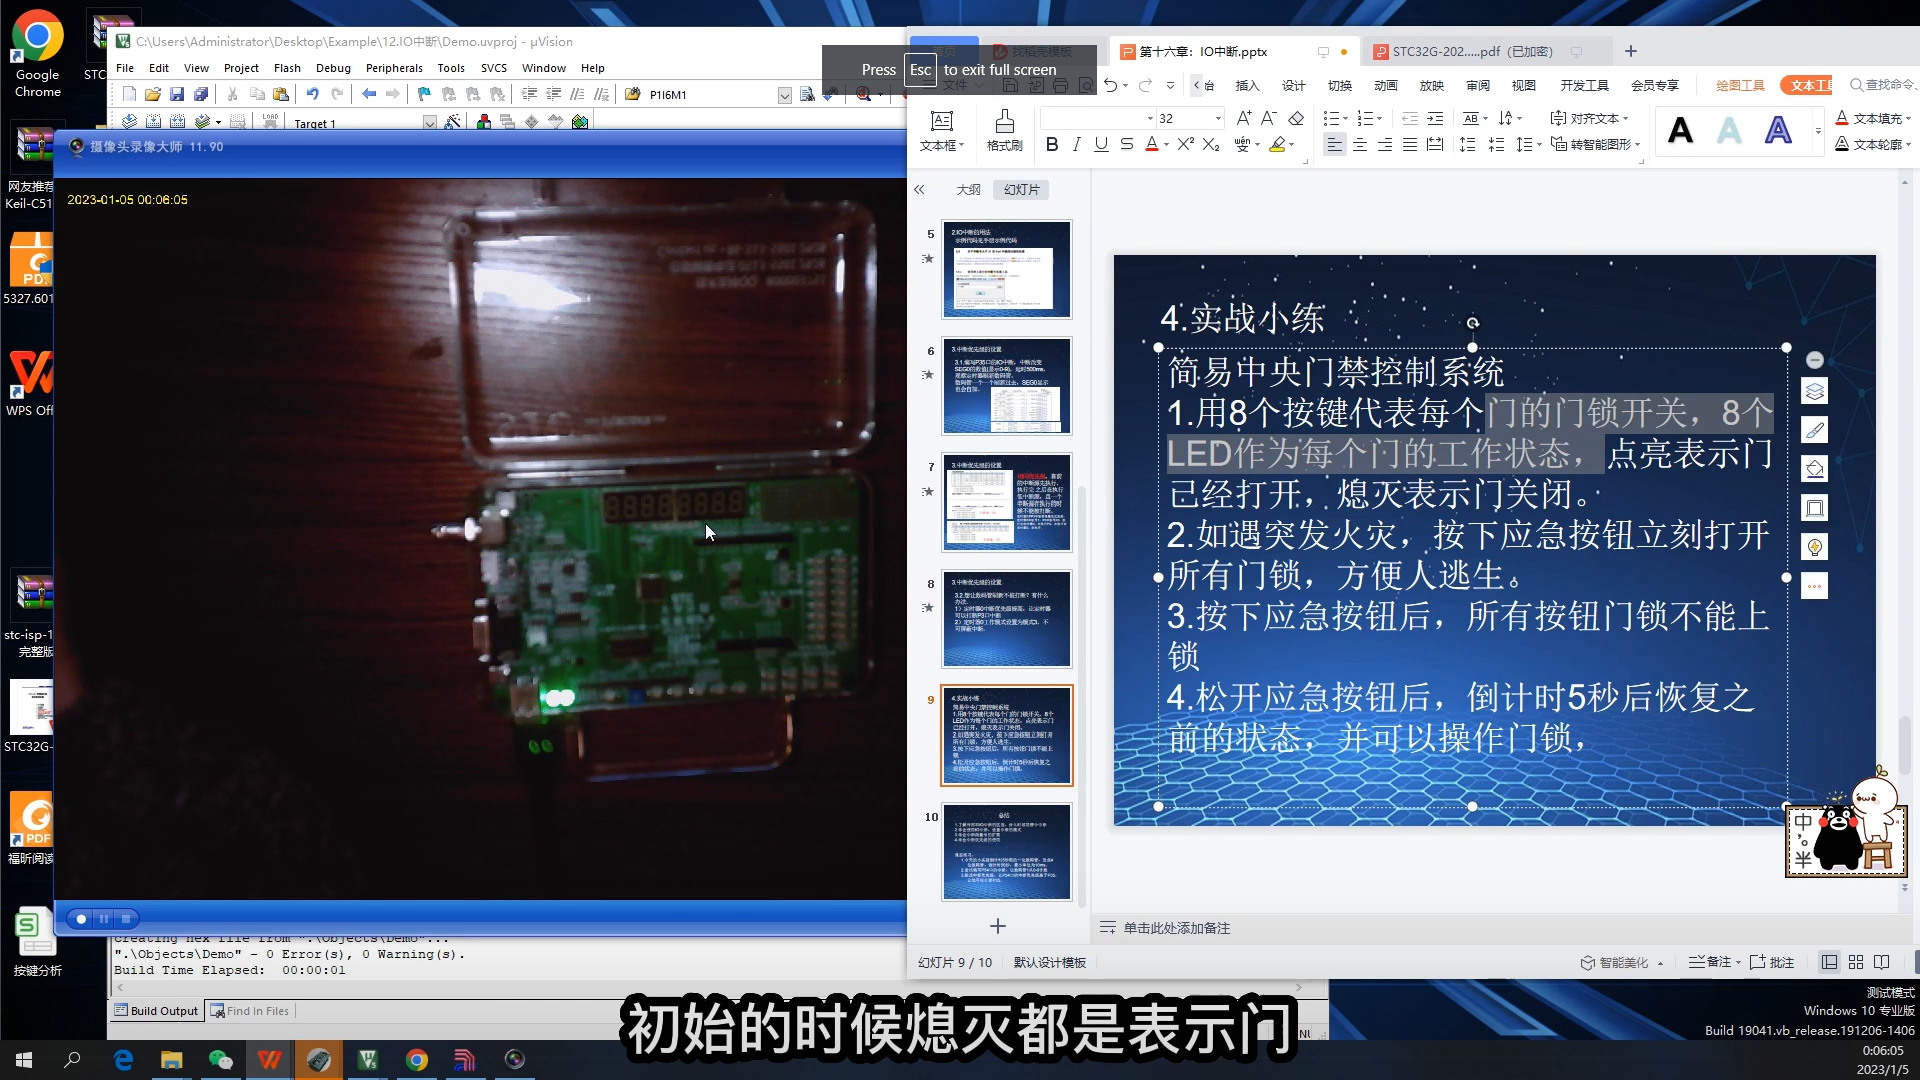Select light blue A text style preset
The height and width of the screenshot is (1080, 1920).
(1729, 130)
